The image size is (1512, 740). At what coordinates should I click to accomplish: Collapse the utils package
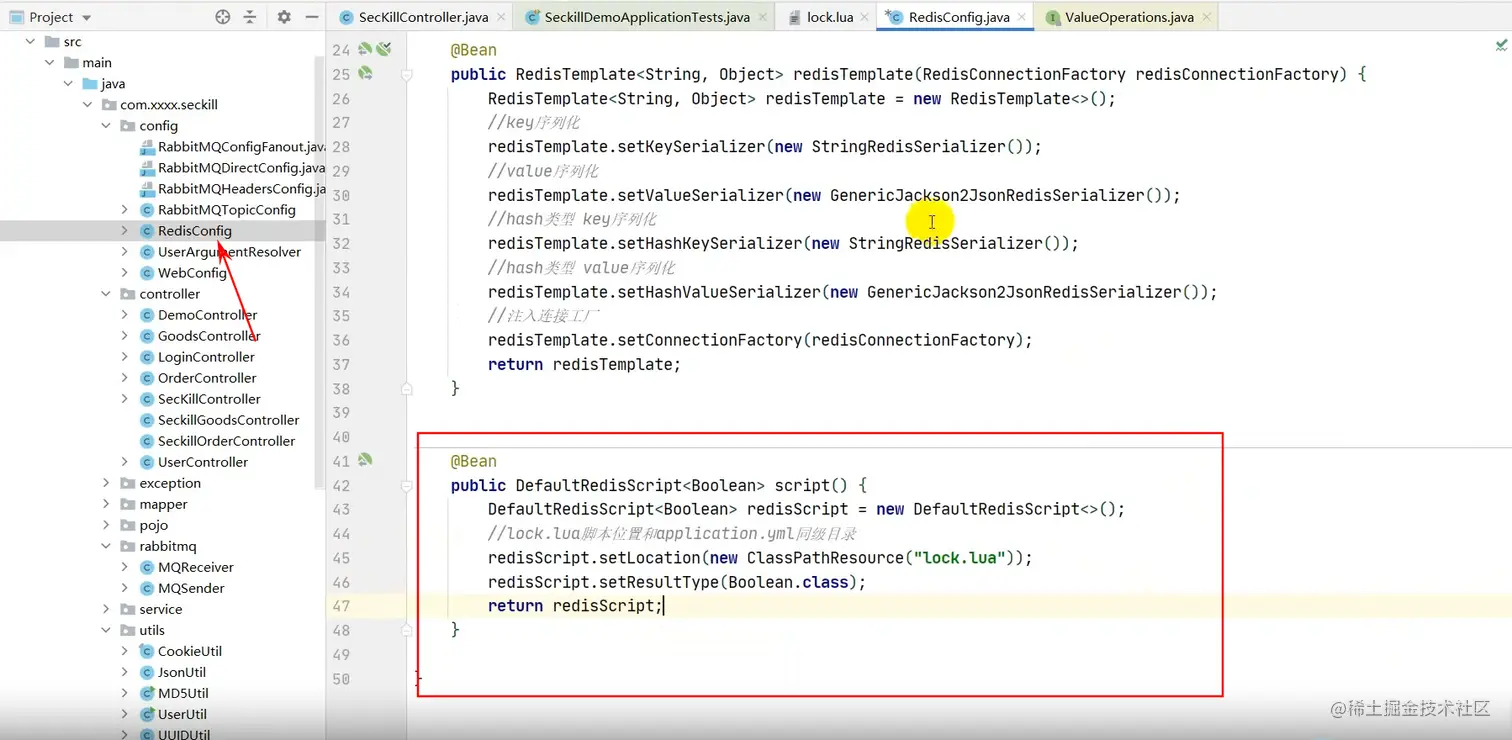point(106,630)
